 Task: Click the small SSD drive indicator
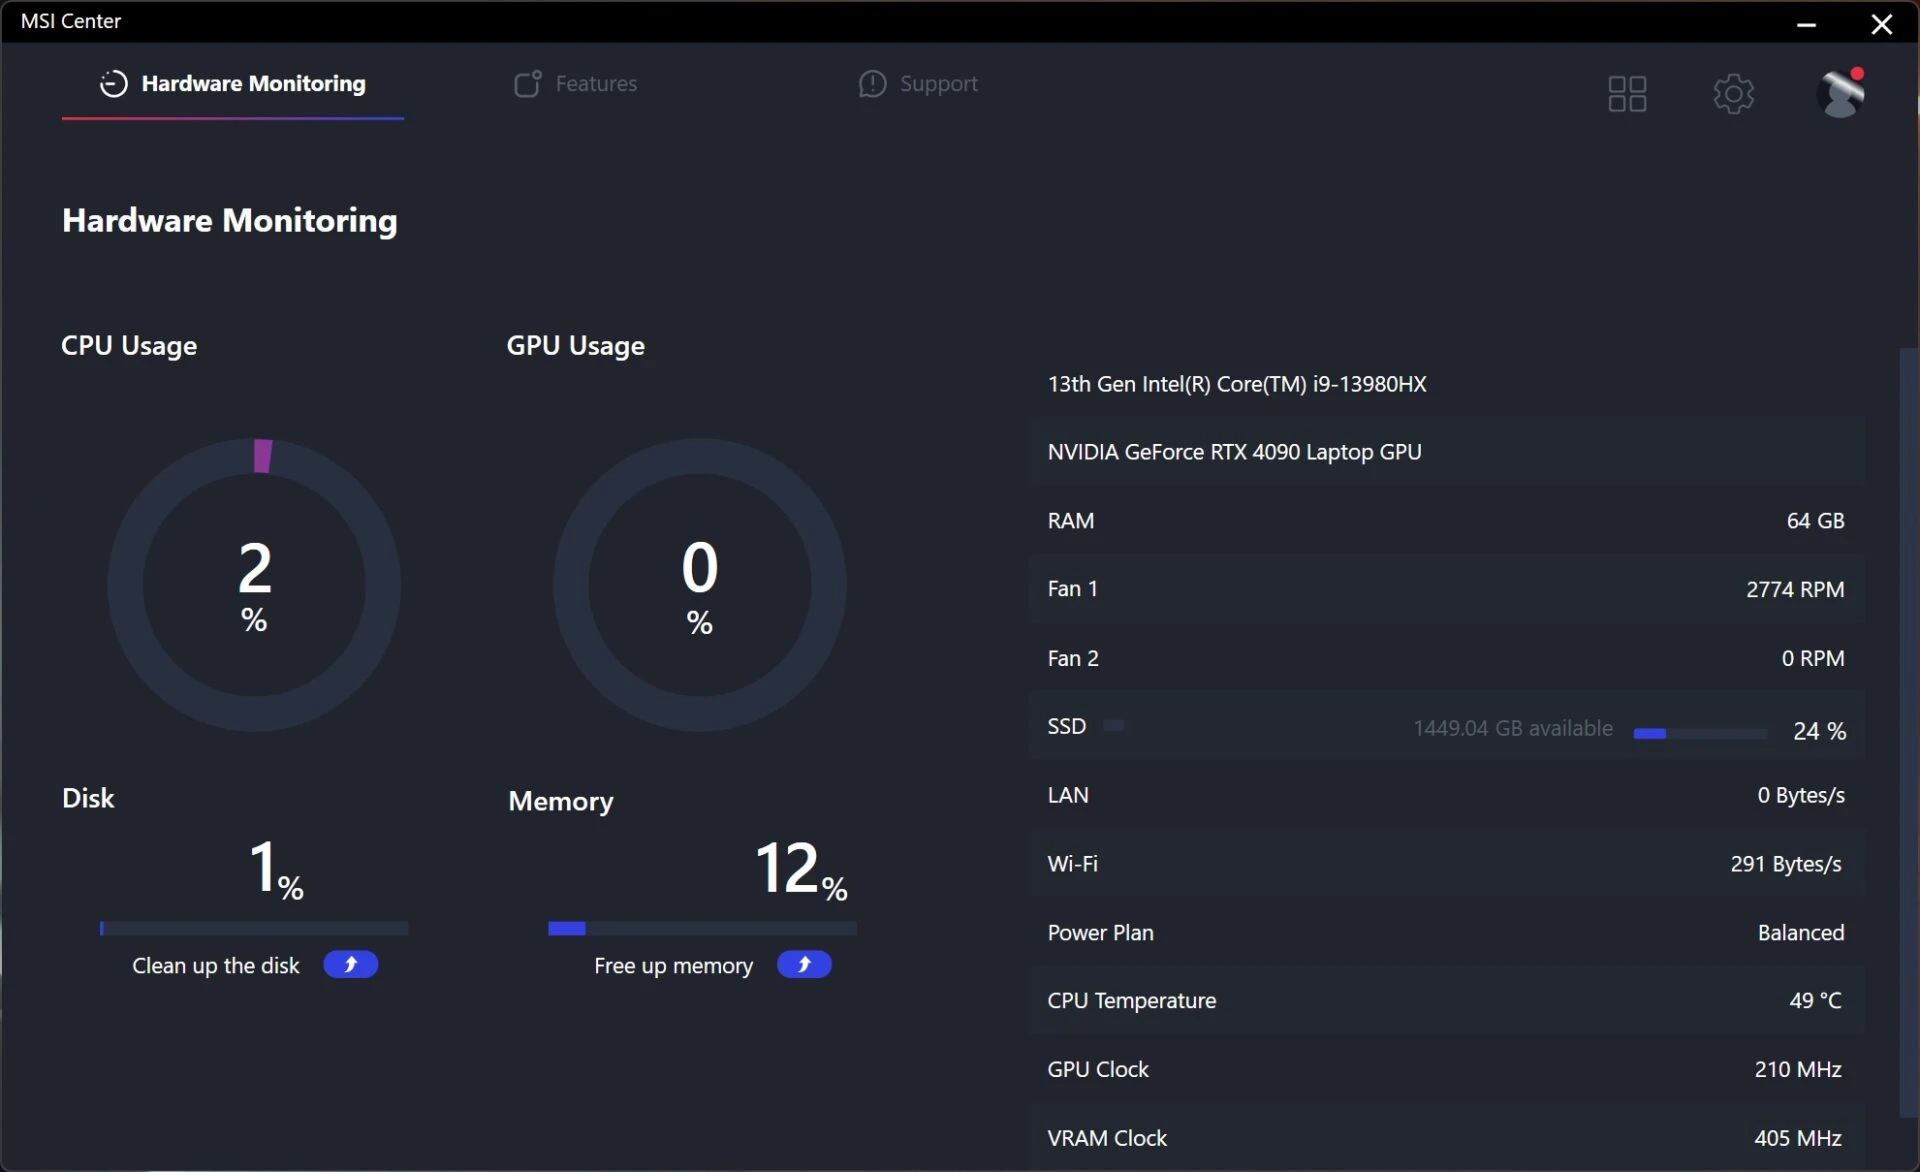pyautogui.click(x=1113, y=726)
